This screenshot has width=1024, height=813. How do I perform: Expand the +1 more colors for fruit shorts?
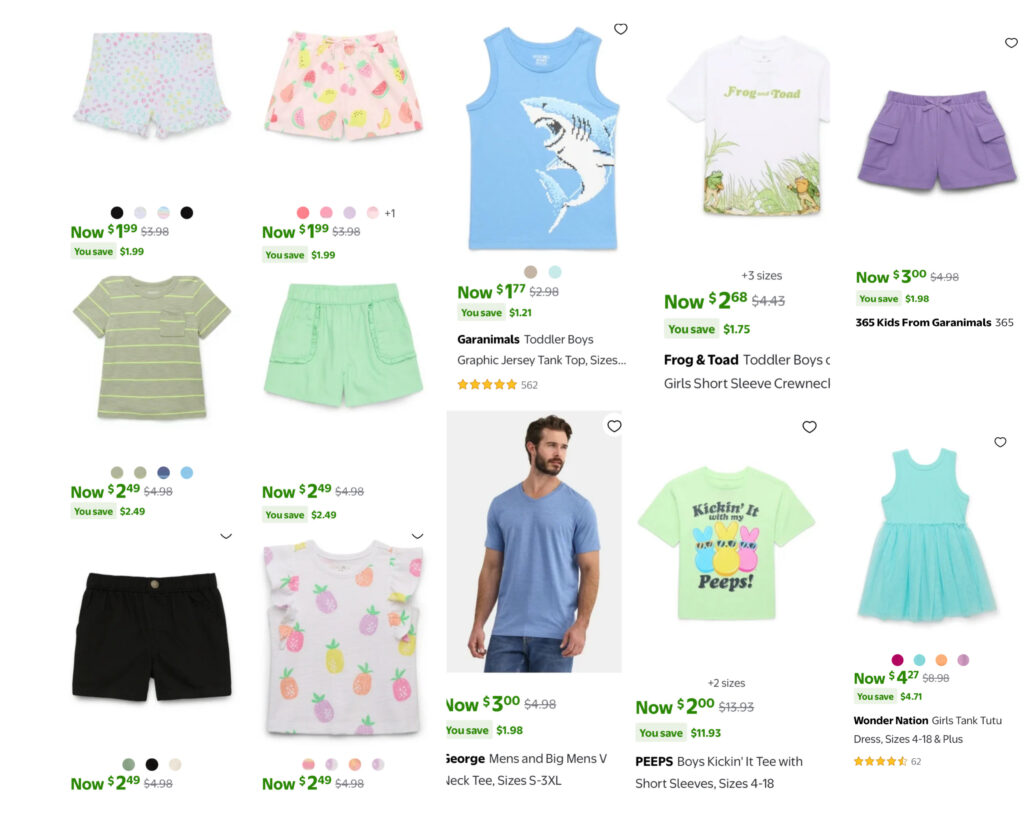[x=390, y=213]
